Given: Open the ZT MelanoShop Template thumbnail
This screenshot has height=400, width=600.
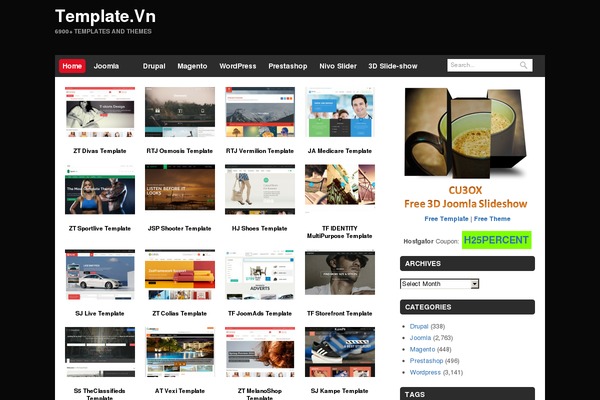Looking at the screenshot, I should pos(260,352).
